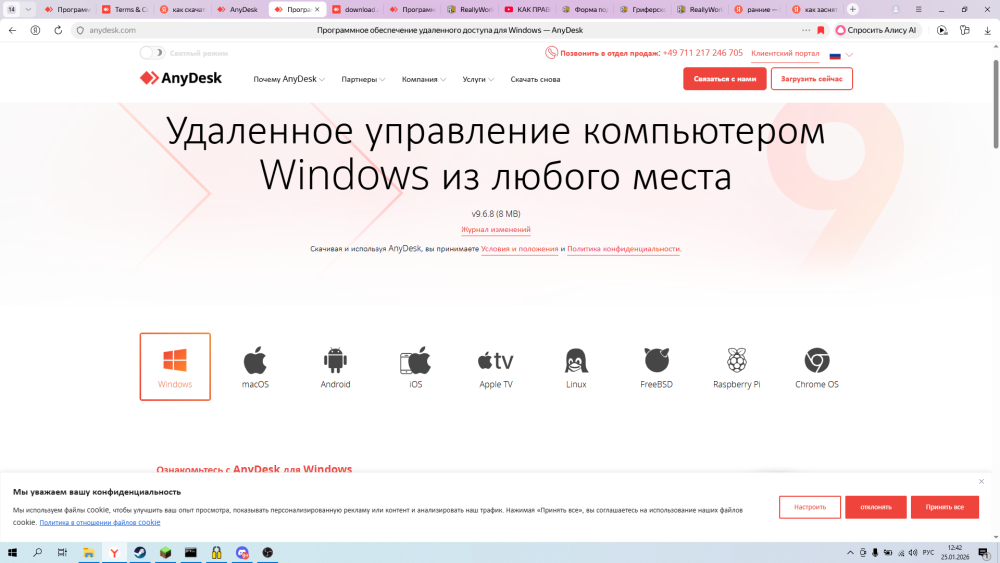Click the РУС language indicator
Viewport: 1000px width, 563px height.
click(928, 553)
